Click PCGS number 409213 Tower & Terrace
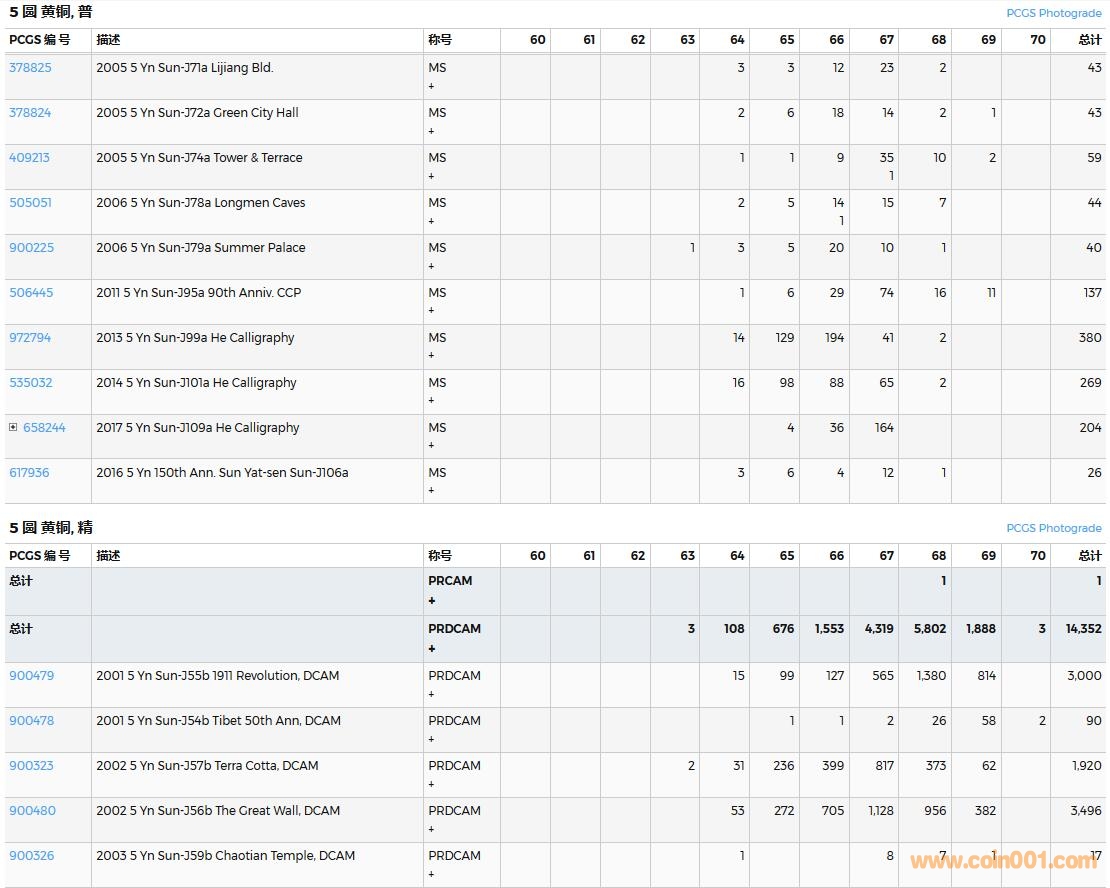Image resolution: width=1110 pixels, height=888 pixels. click(x=30, y=158)
